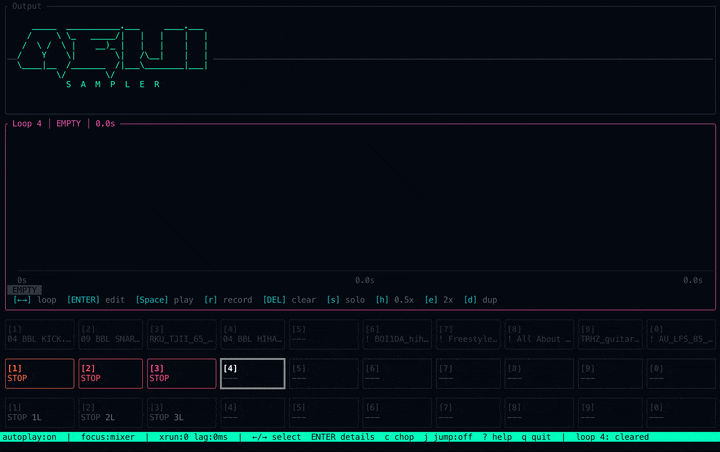Click the highlighted empty loop slot 4

tap(252, 374)
